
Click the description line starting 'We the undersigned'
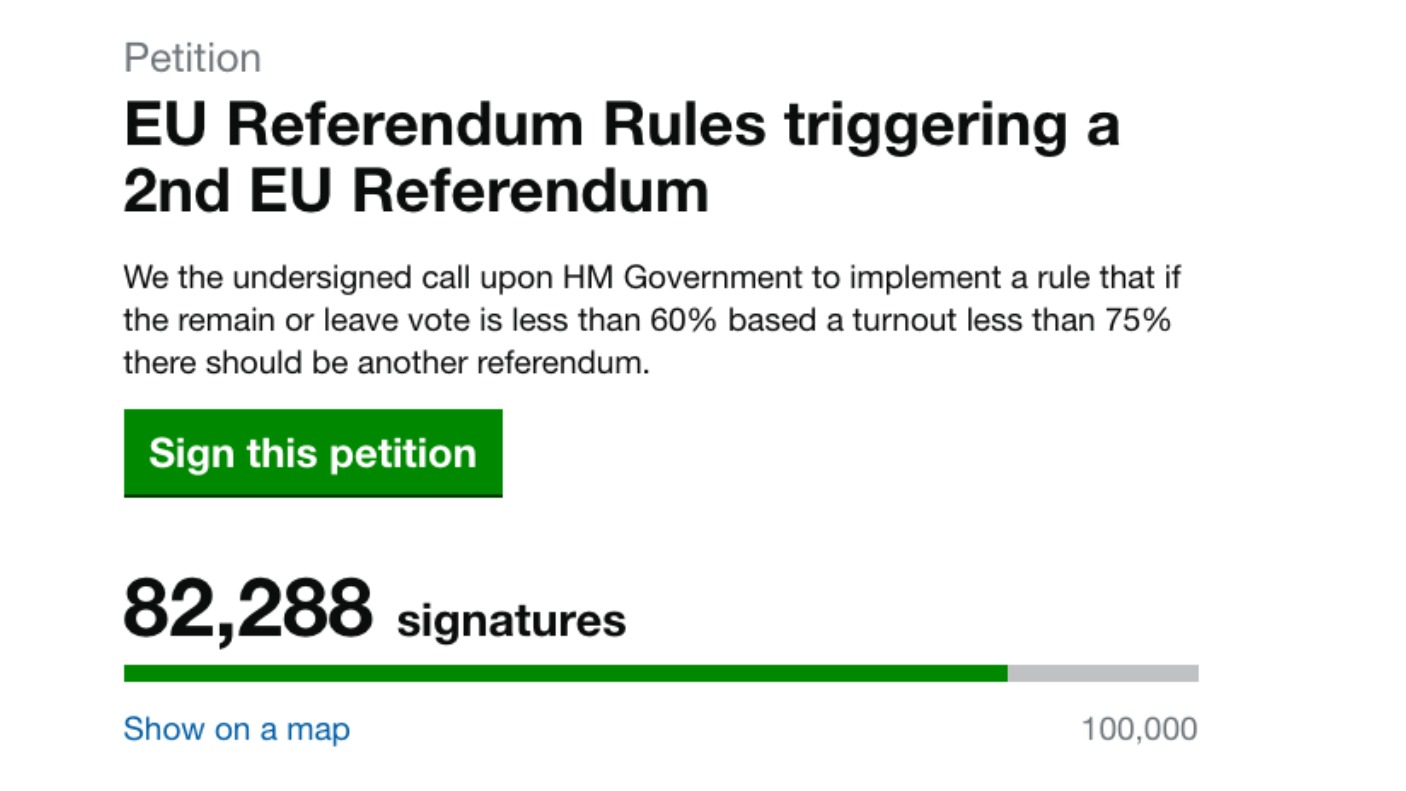coord(652,277)
